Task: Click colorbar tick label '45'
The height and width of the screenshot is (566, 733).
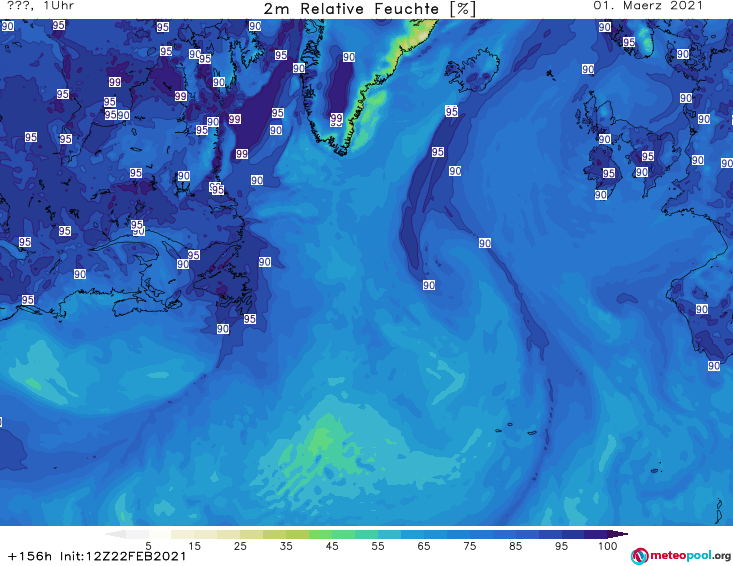Action: [x=331, y=545]
